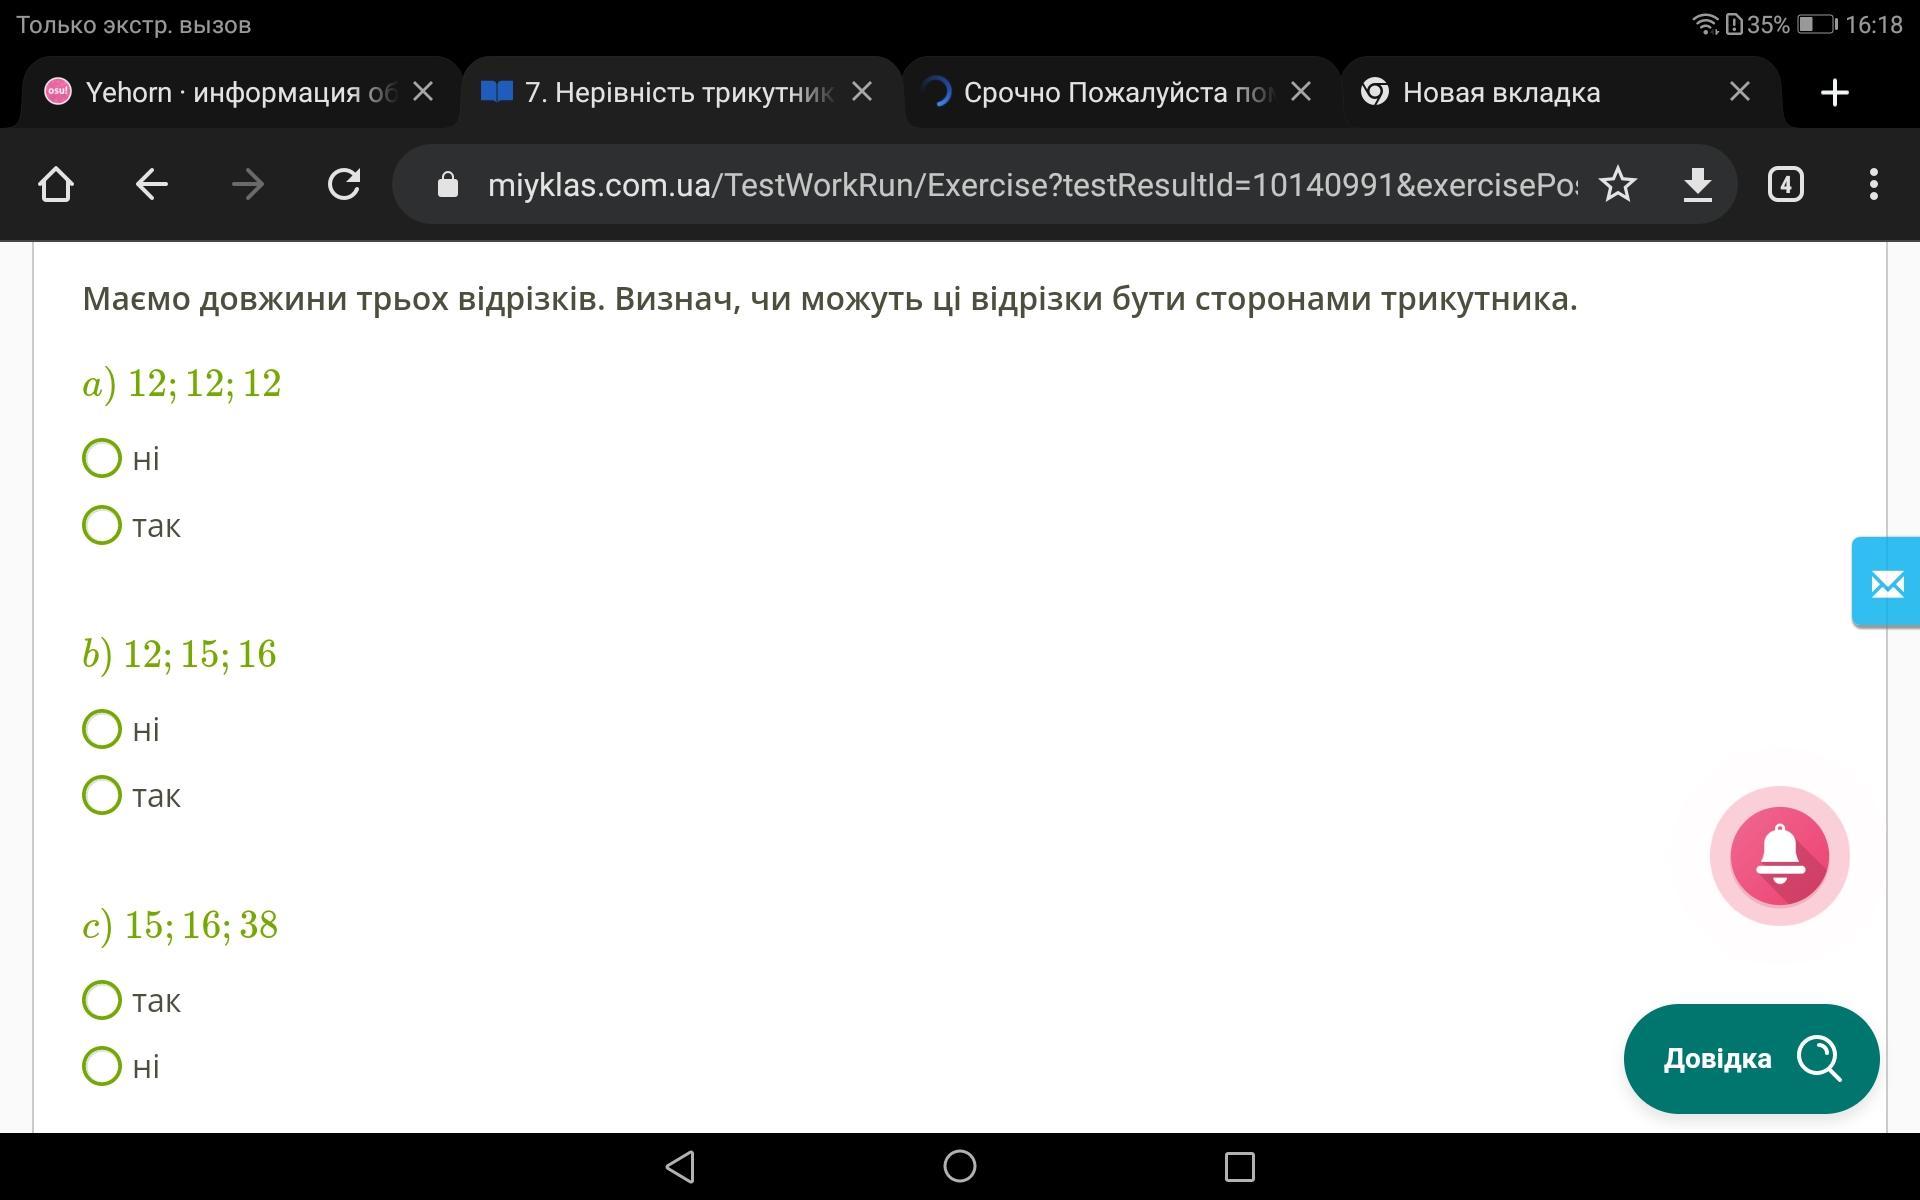
Task: Select 'так' for question b) 12; 15; 16
Action: (x=102, y=795)
